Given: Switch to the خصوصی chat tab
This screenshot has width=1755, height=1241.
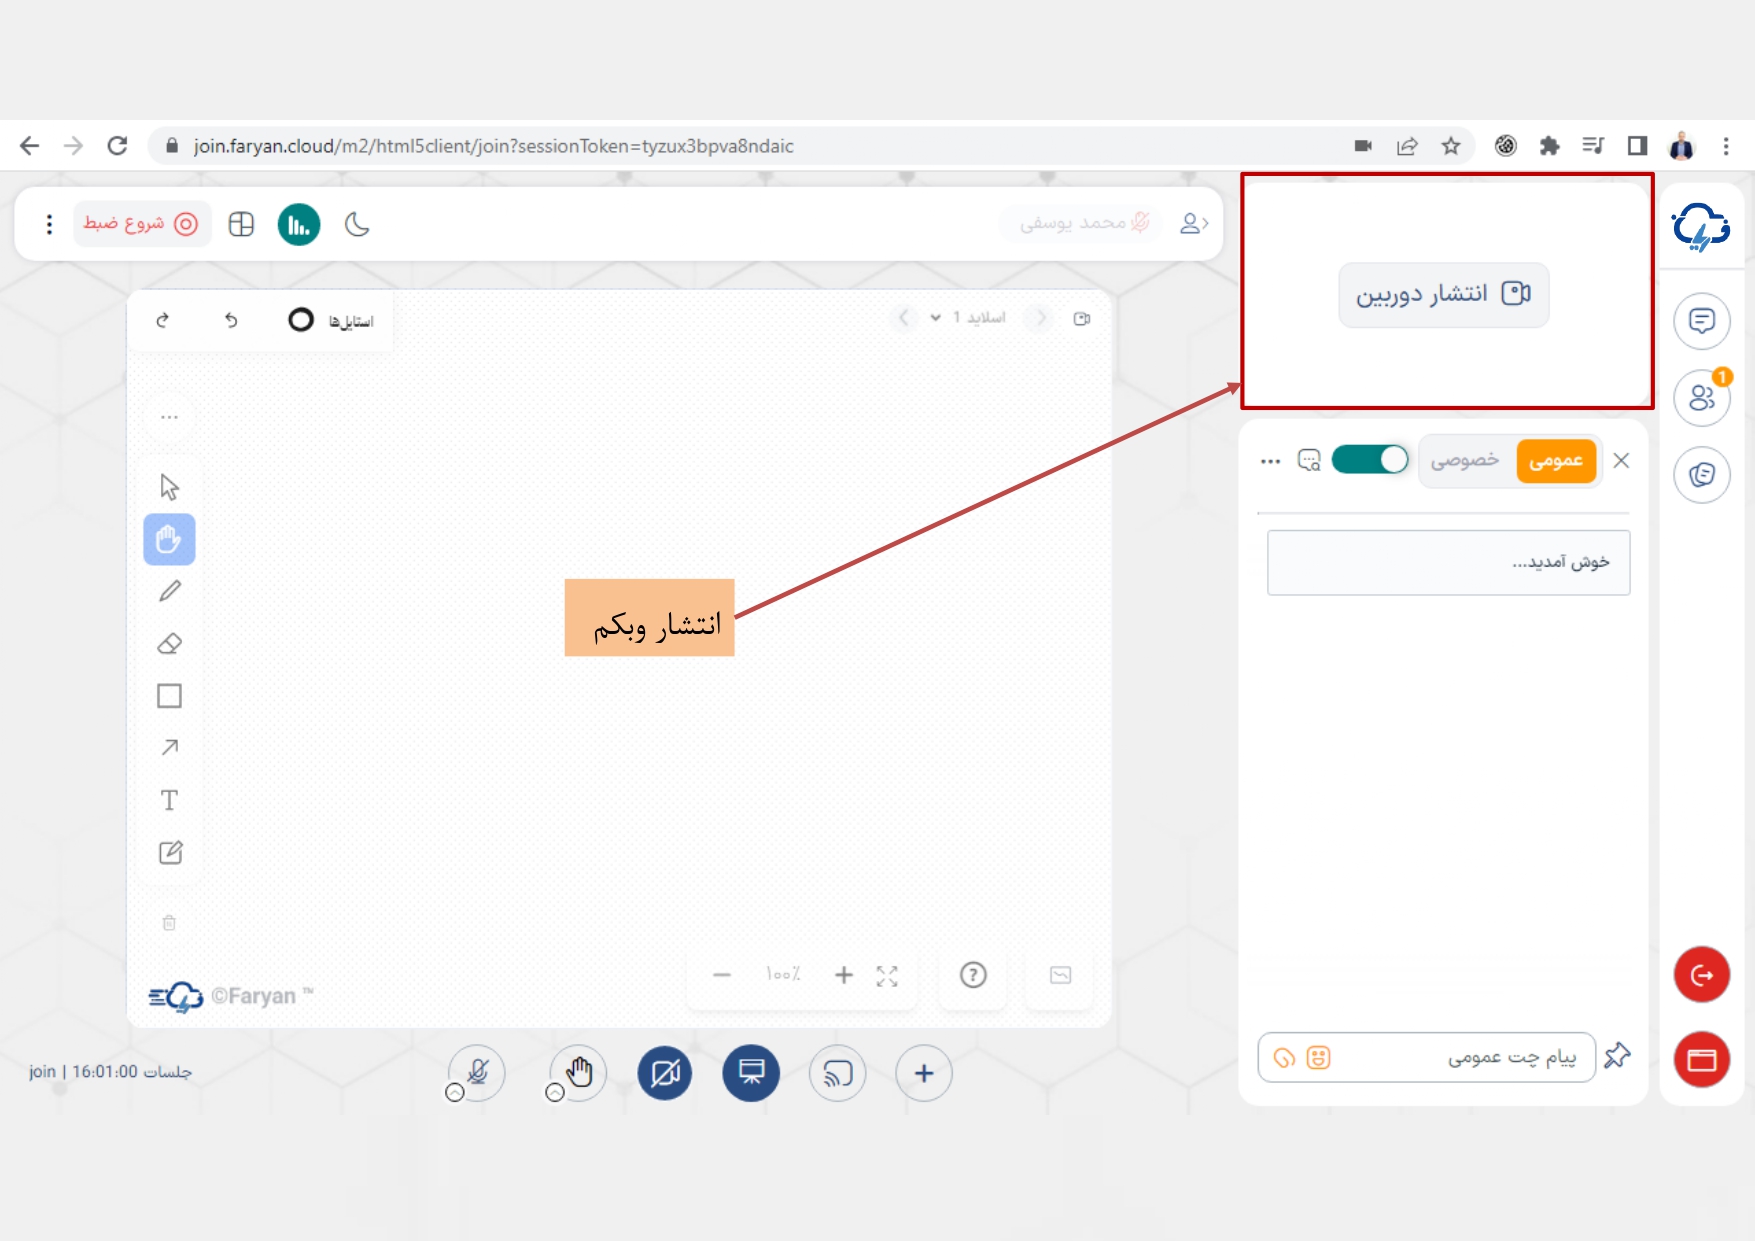Looking at the screenshot, I should pos(1465,461).
